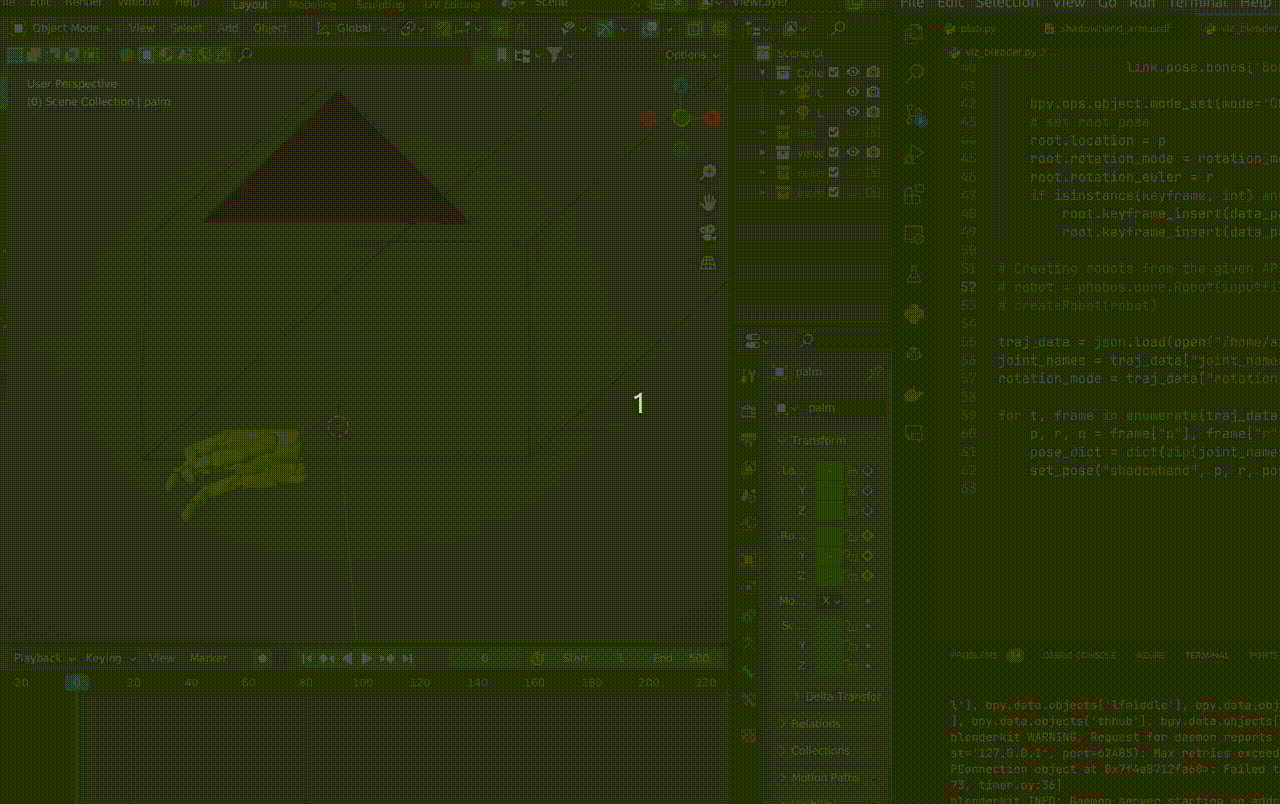Open the Keying dropdown

110,658
